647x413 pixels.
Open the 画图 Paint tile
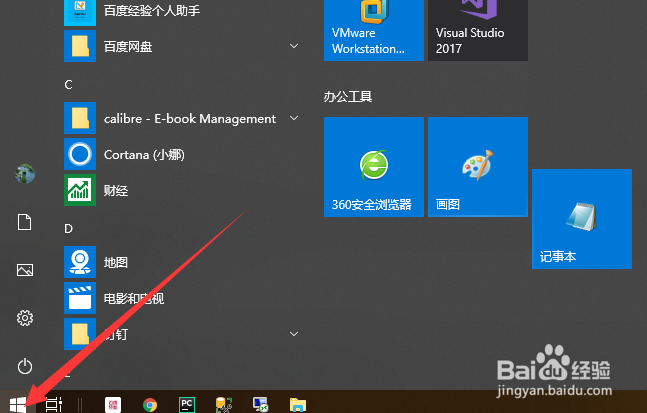478,167
